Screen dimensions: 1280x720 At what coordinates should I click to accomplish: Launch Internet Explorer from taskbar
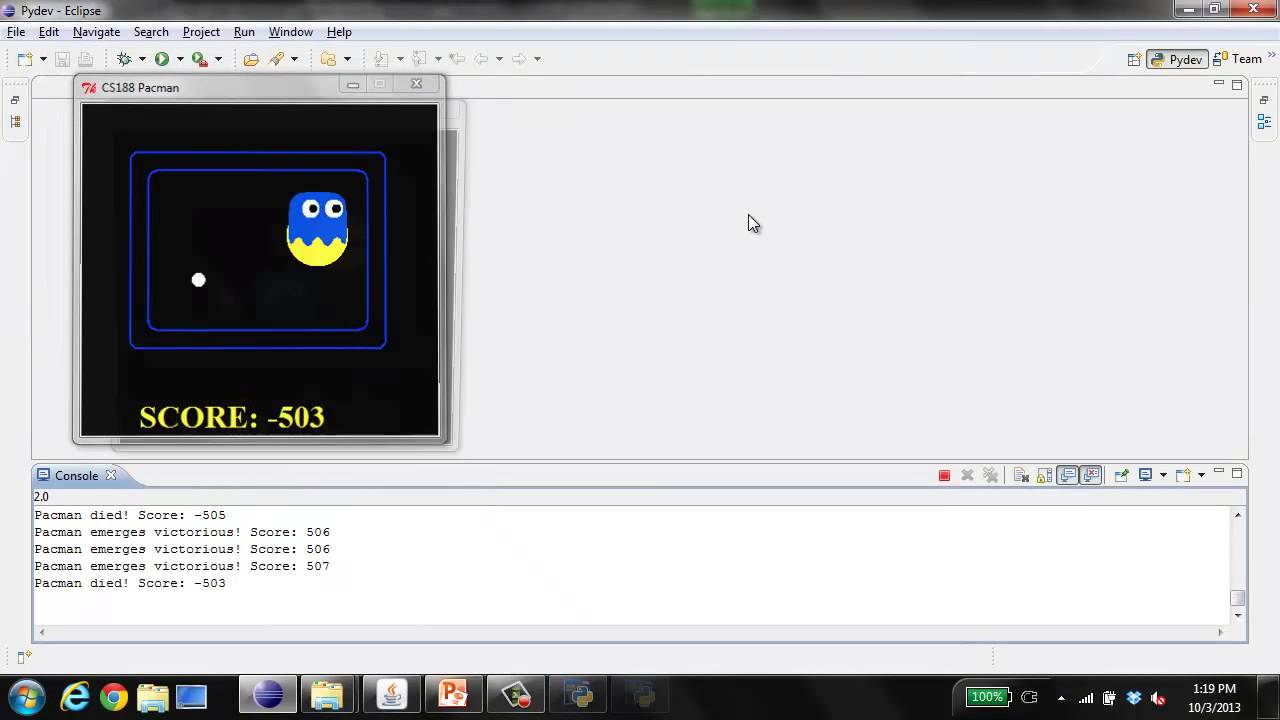[75, 696]
